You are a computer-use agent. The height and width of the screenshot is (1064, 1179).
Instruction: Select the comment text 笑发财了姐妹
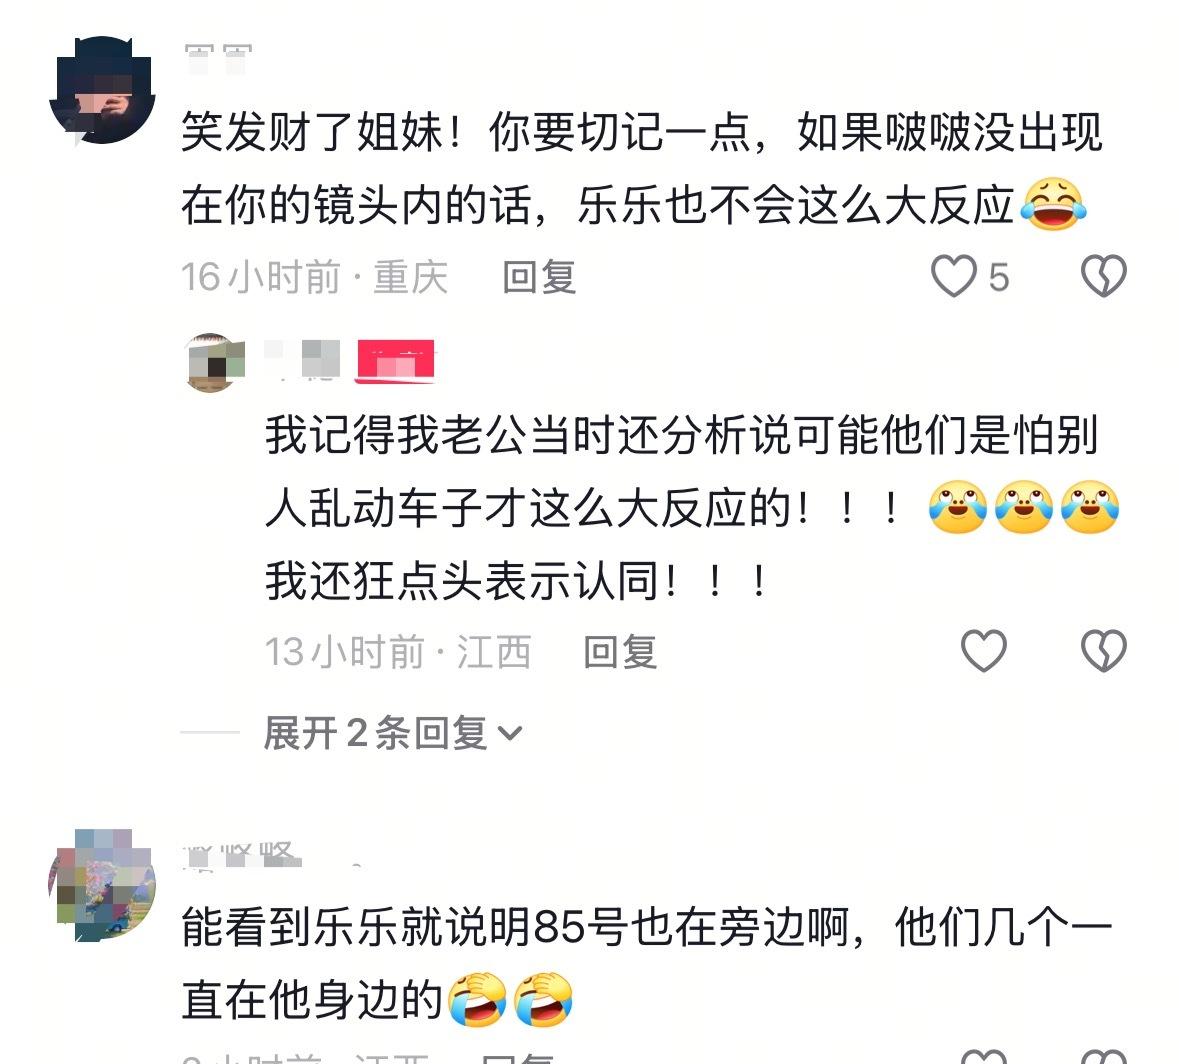point(312,132)
